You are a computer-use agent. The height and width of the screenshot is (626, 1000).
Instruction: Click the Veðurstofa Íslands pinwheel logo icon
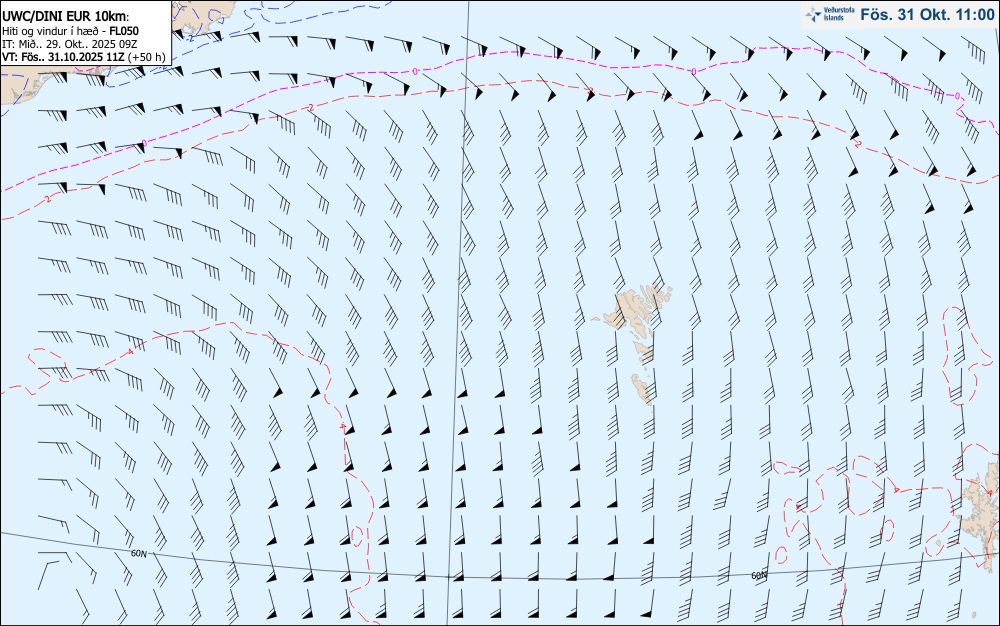tap(813, 14)
